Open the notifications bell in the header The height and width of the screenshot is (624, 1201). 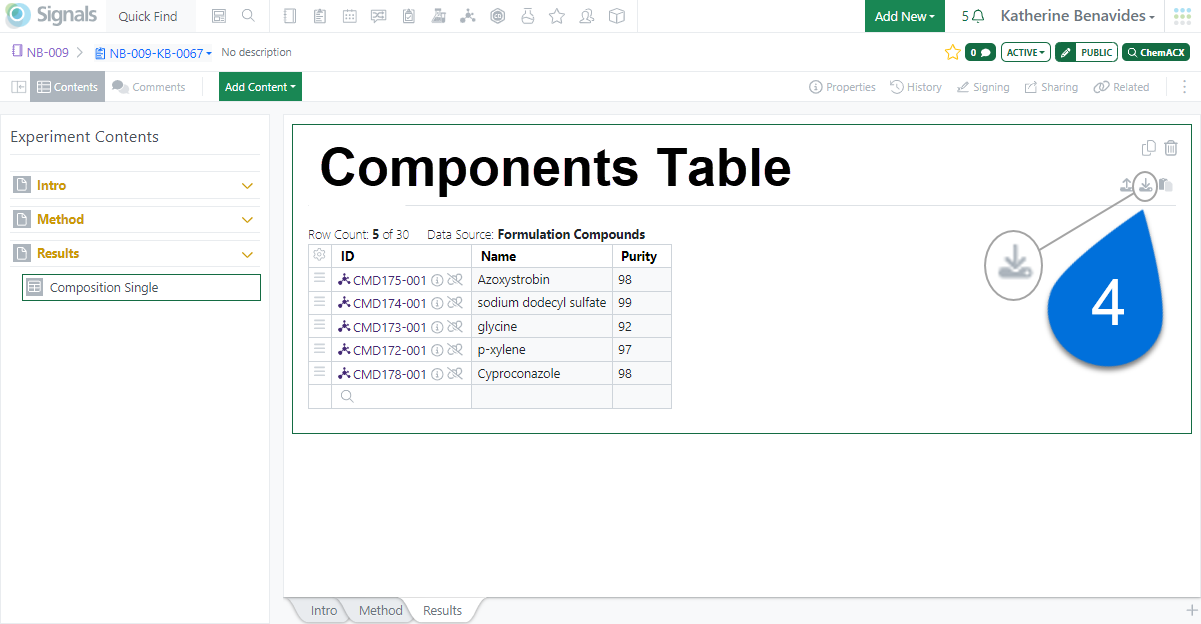[x=977, y=16]
